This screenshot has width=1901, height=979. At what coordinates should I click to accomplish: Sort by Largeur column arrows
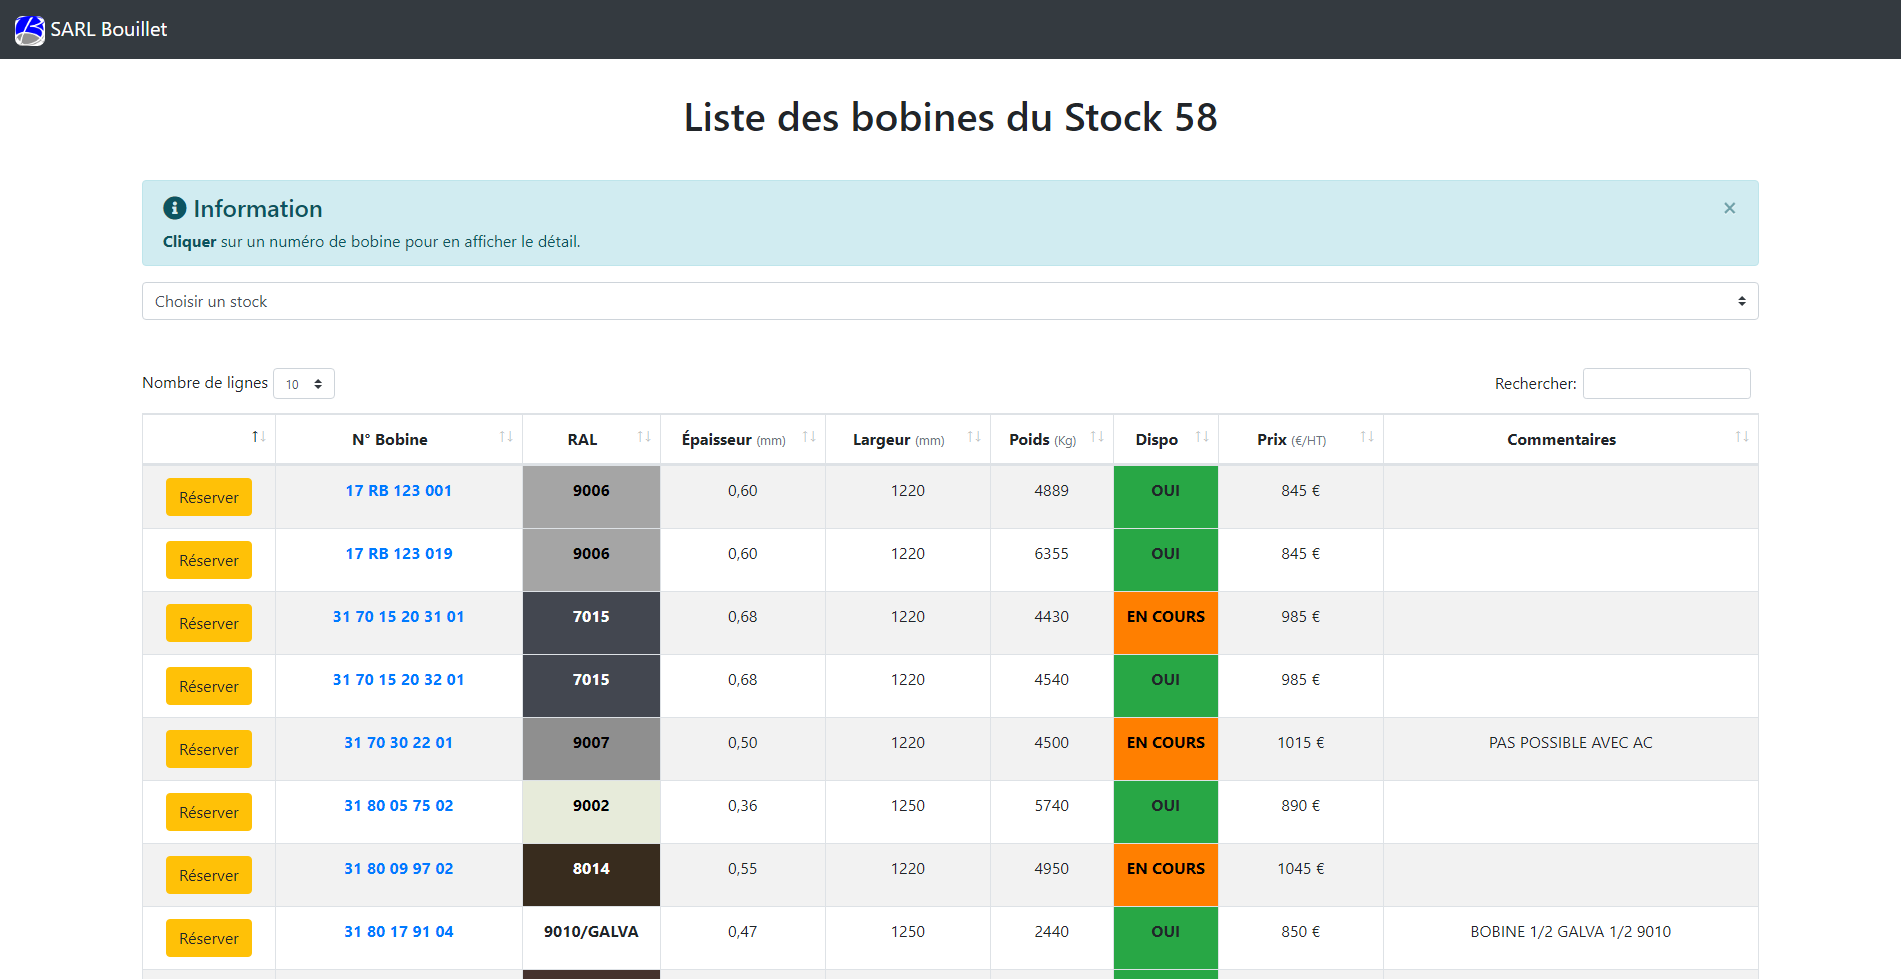pos(974,438)
